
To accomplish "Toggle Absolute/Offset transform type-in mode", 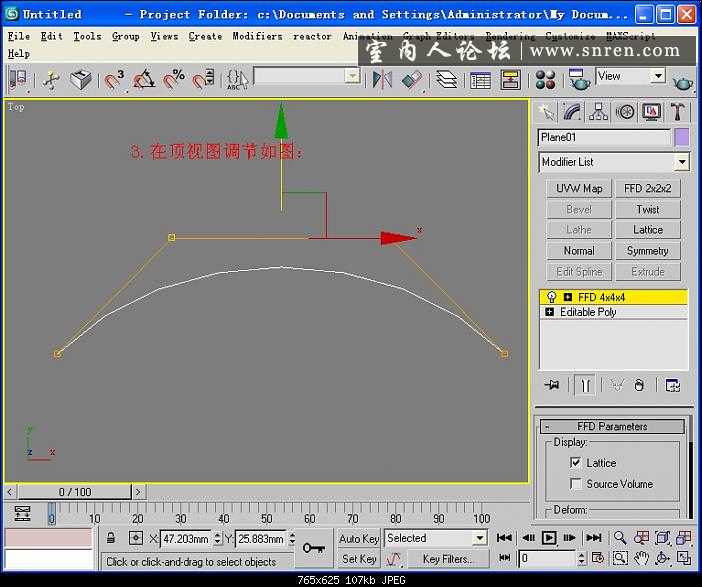I will [136, 537].
